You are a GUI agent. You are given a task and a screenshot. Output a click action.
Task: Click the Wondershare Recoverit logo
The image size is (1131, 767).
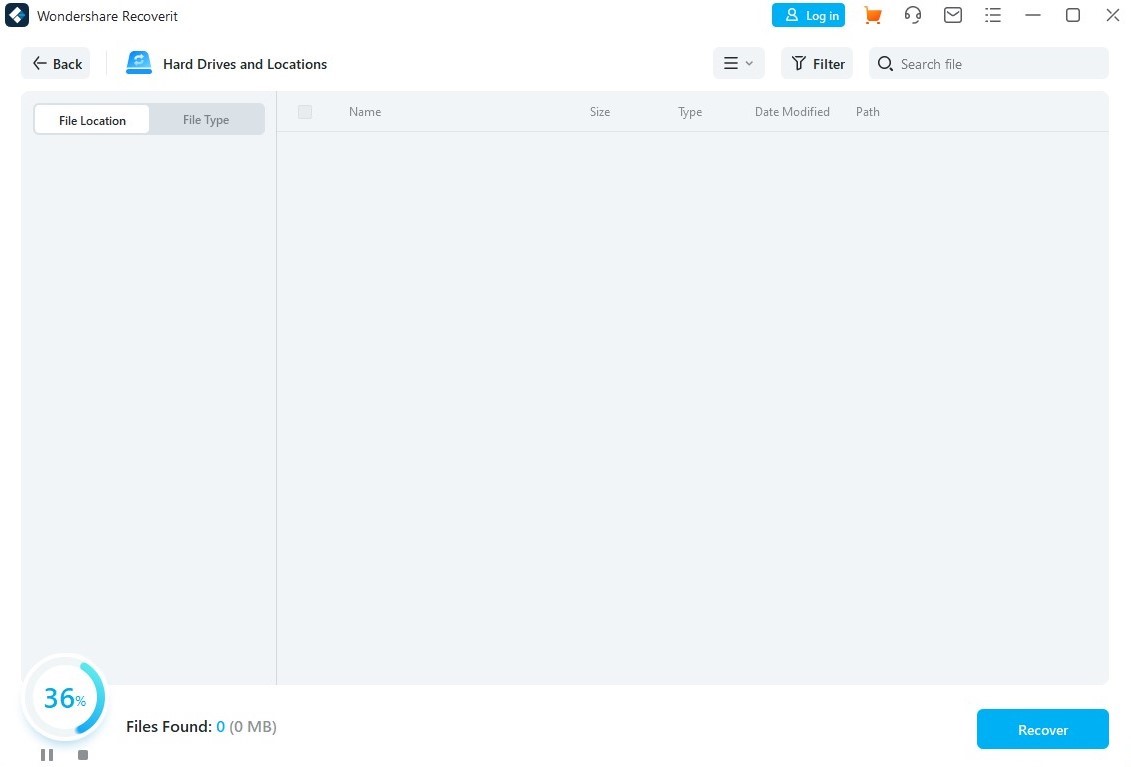(17, 16)
